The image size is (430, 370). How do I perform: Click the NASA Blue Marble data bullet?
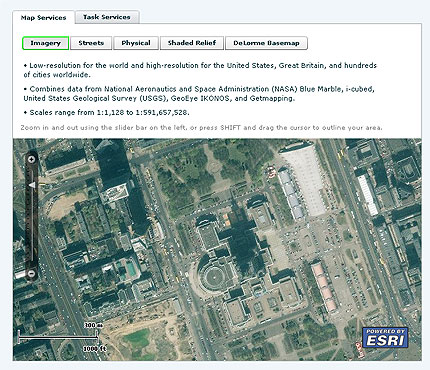[199, 94]
